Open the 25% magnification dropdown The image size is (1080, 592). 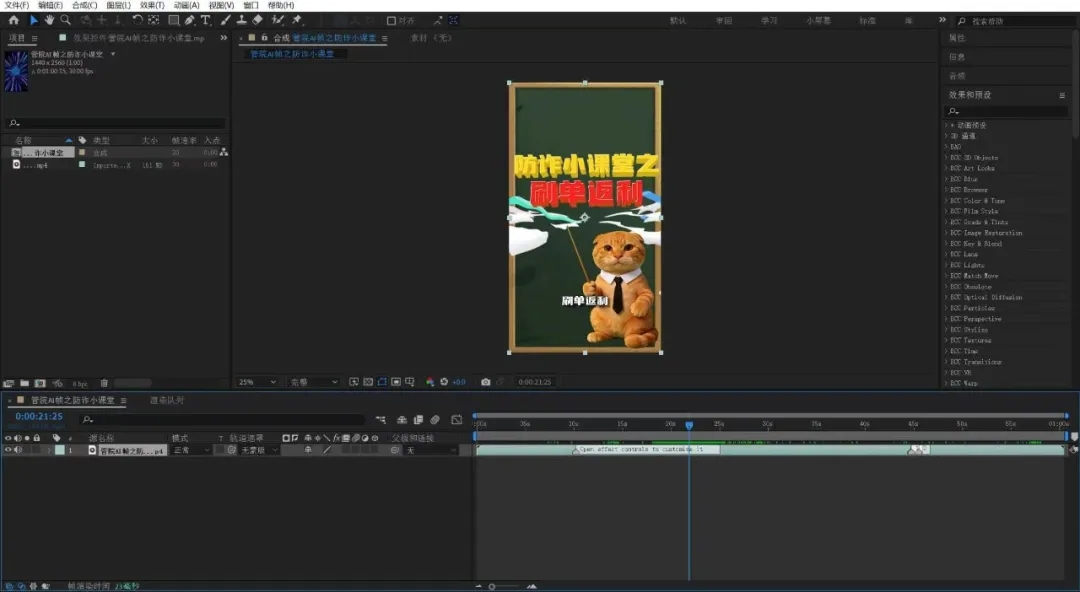click(x=257, y=382)
